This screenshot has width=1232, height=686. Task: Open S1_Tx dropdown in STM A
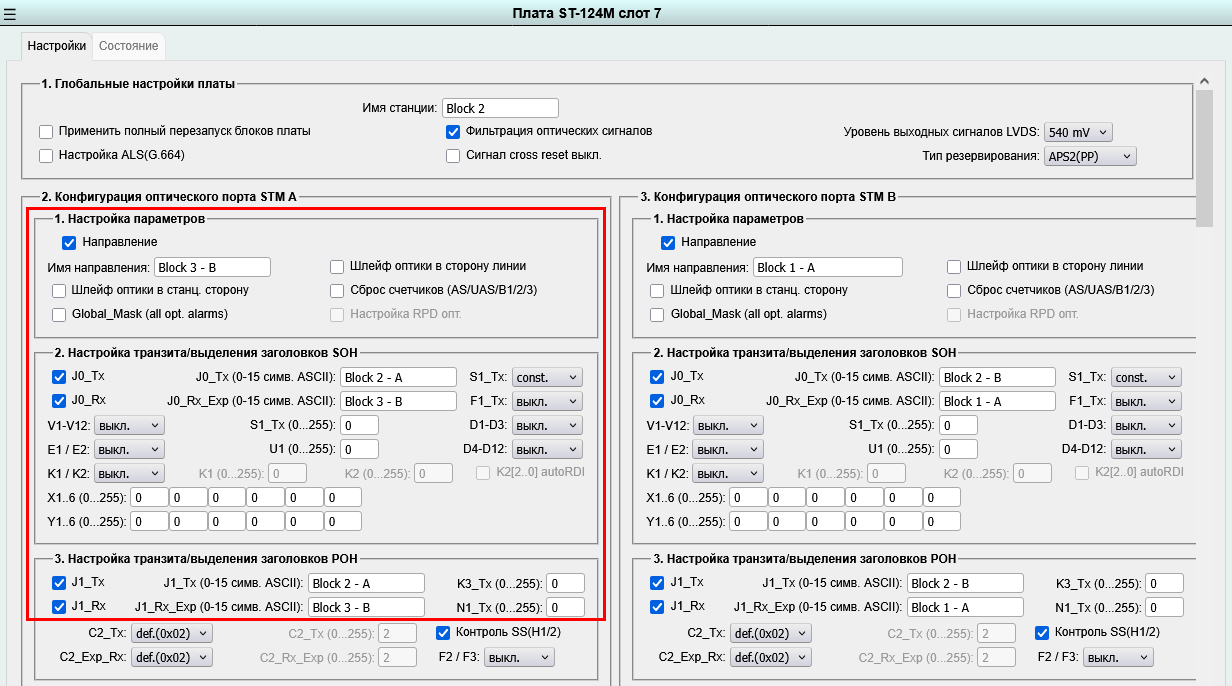pyautogui.click(x=547, y=377)
